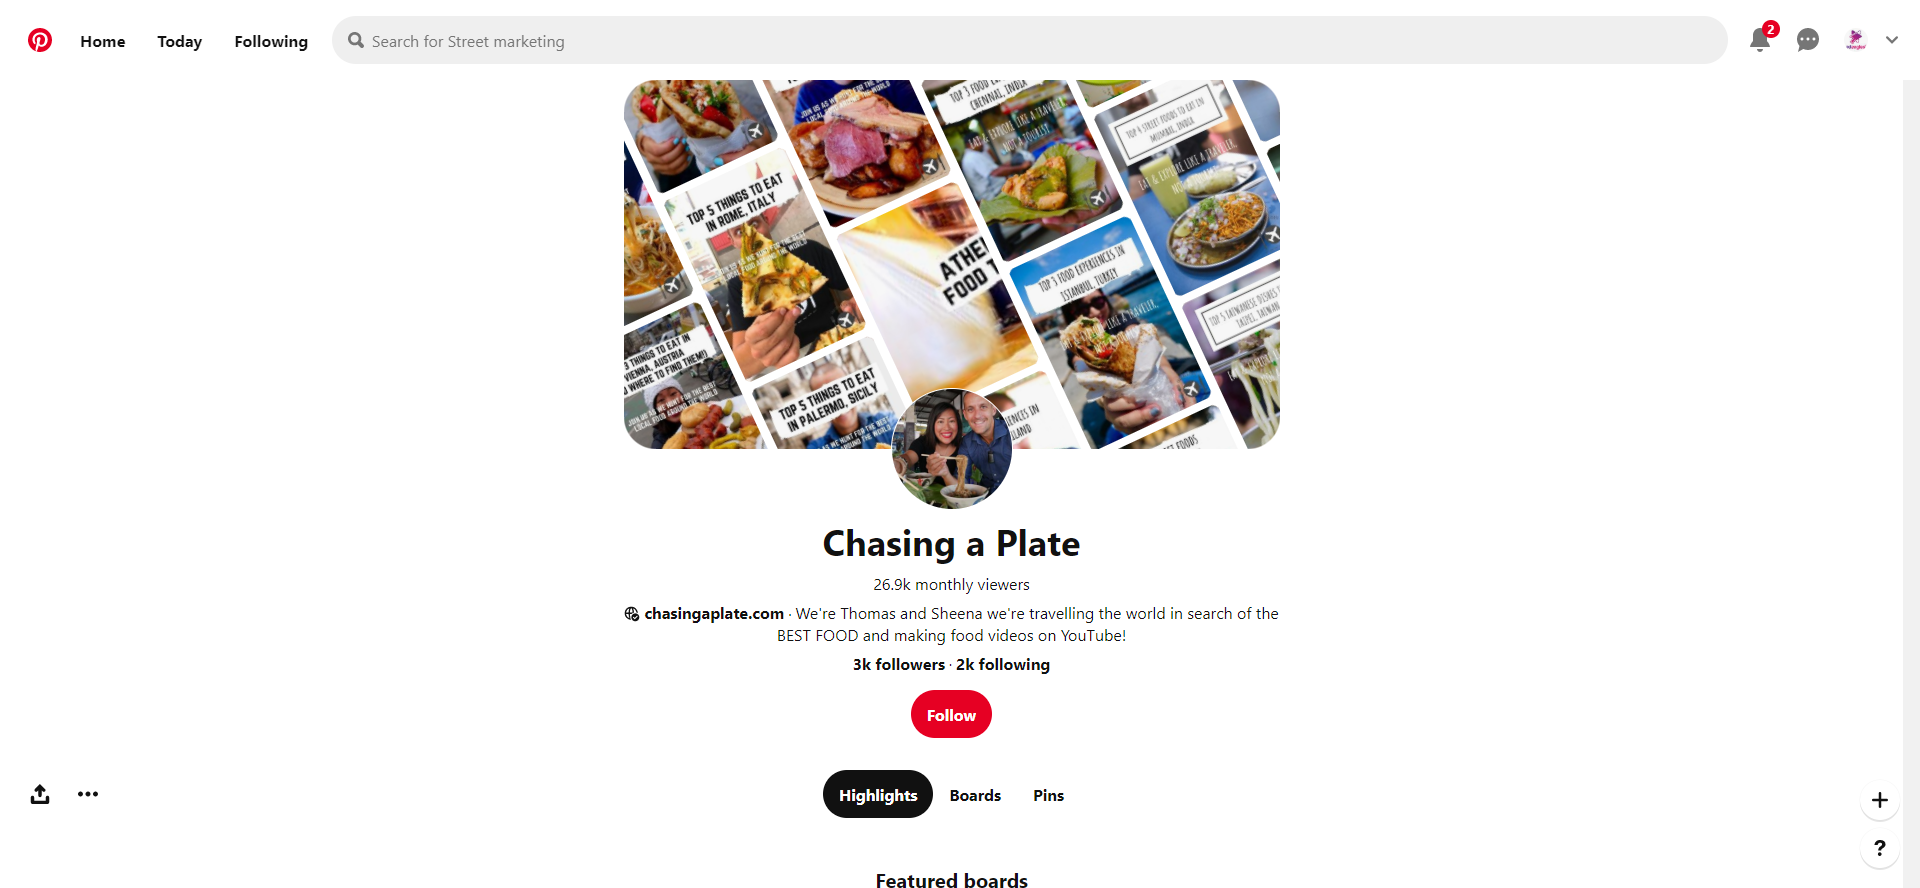Switch to the Pins tab
This screenshot has width=1920, height=888.
(1048, 795)
